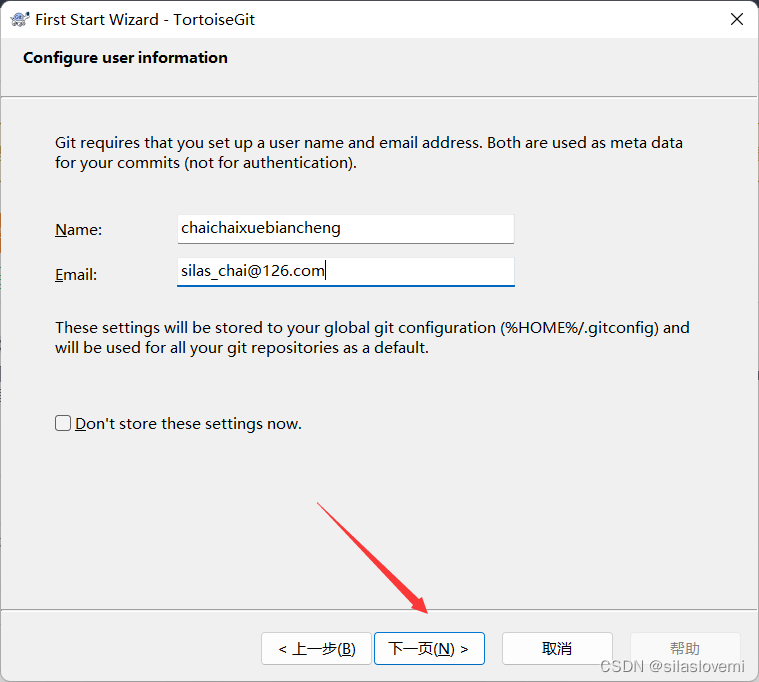Click into the Email input field
This screenshot has width=759, height=682.
click(x=346, y=272)
